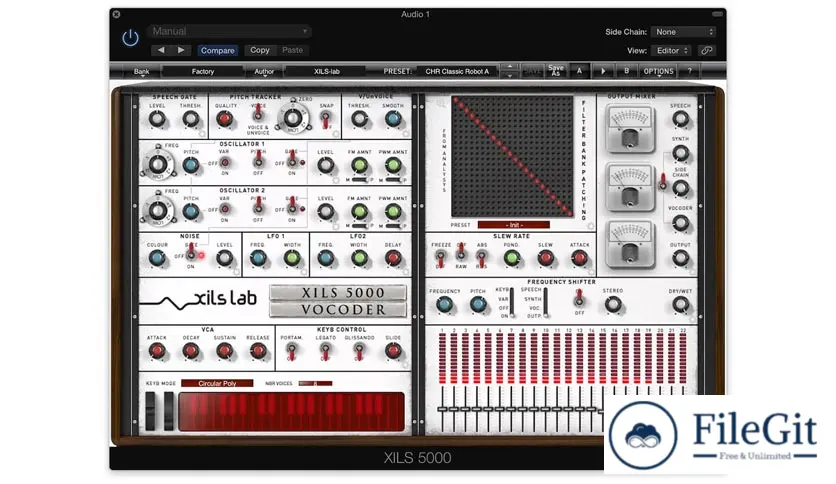Open the Circular Poly keyb mode dropdown

217,383
